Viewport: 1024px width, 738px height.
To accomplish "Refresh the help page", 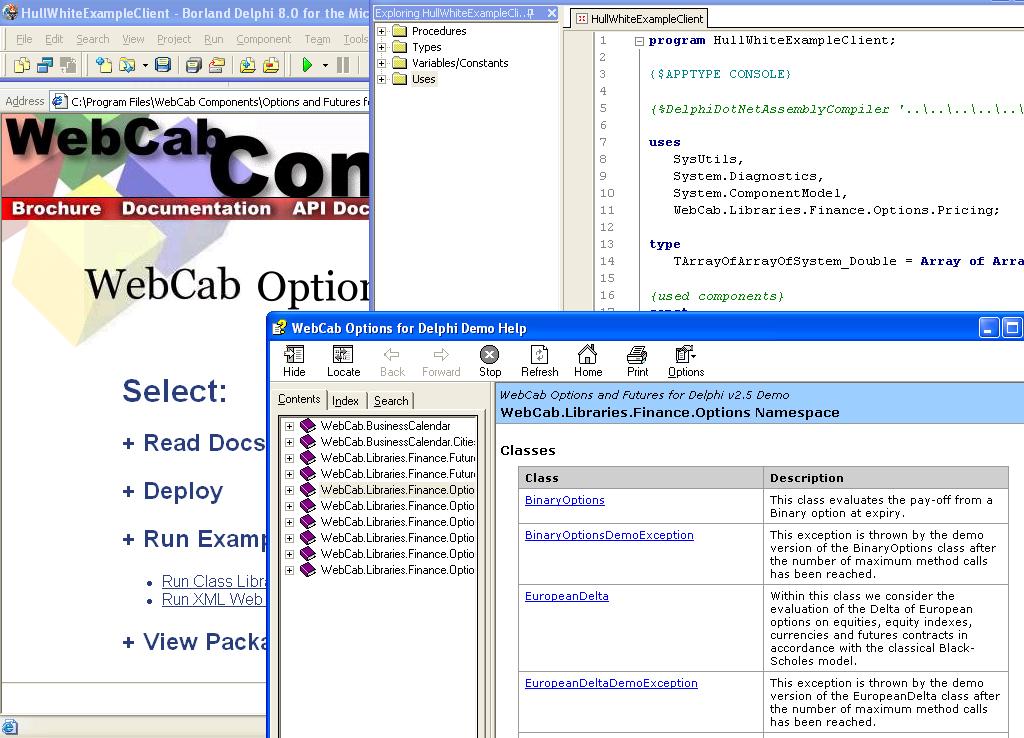I will coord(539,361).
